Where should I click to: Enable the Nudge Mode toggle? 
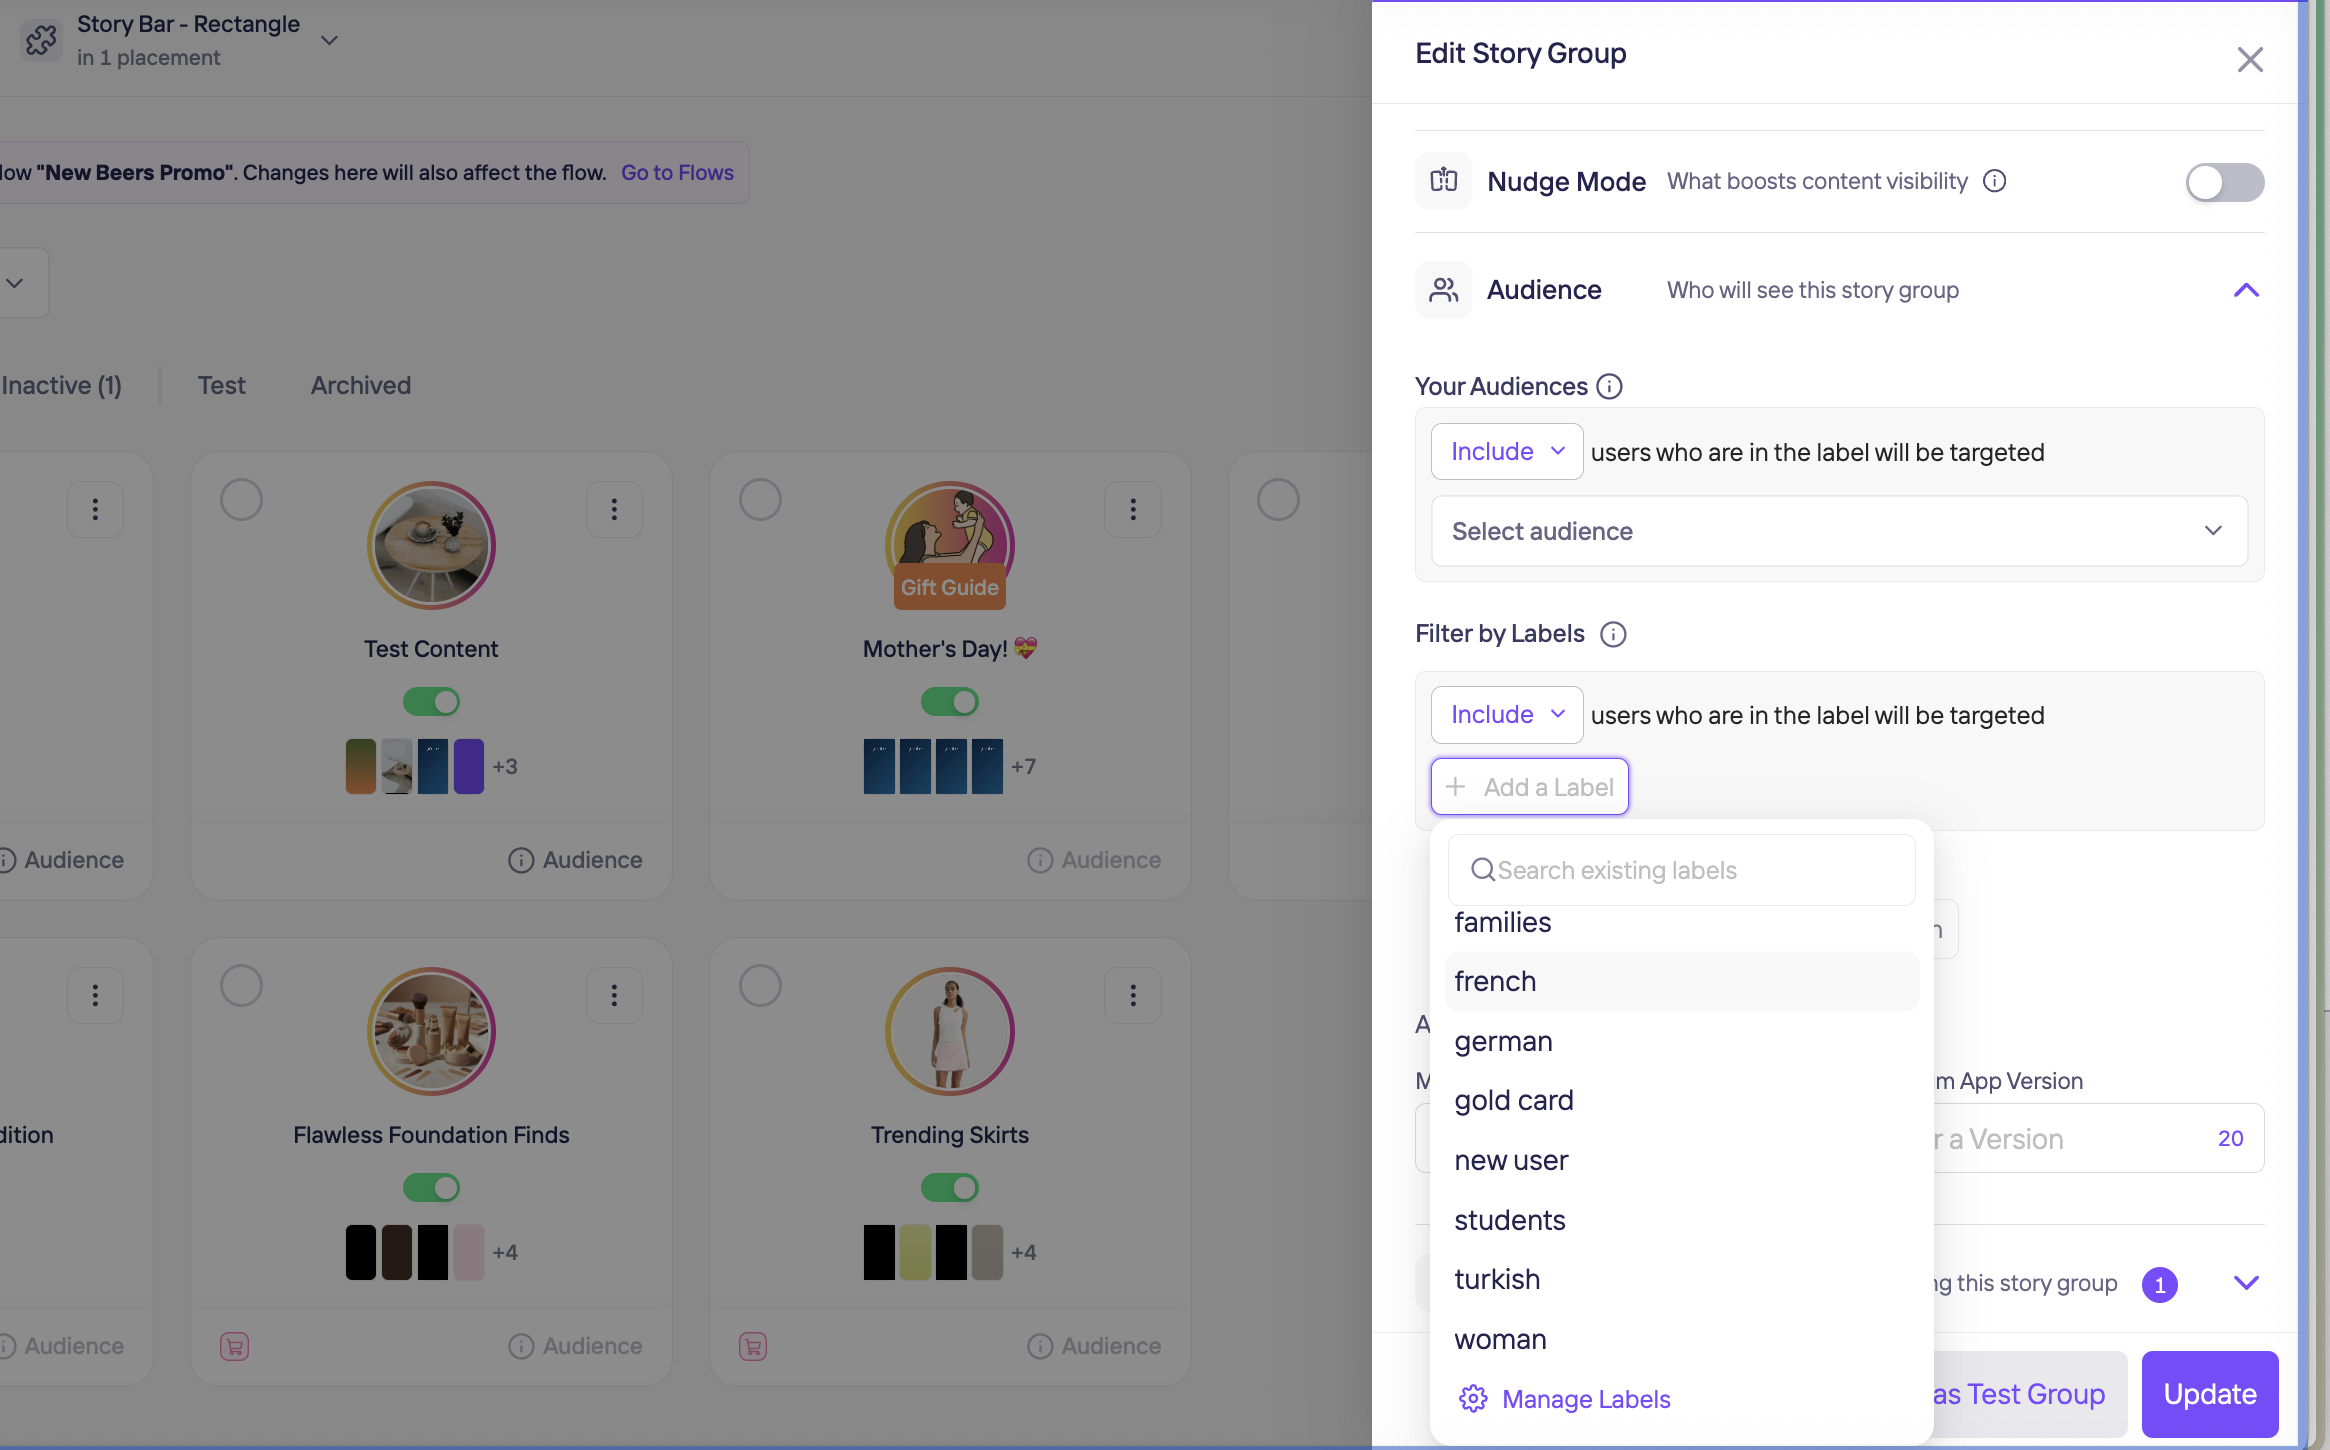pos(2224,182)
